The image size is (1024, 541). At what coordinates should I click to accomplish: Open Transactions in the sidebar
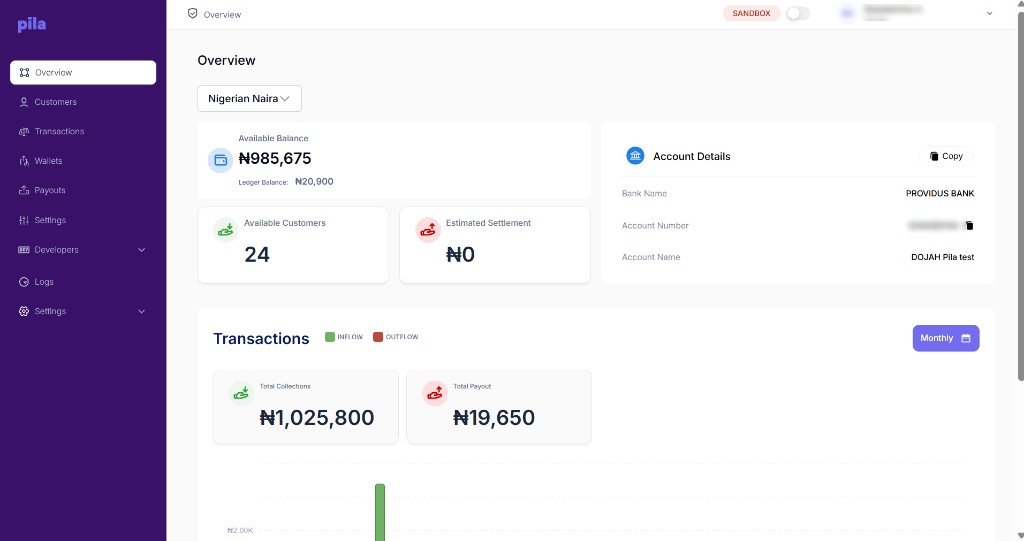[x=59, y=131]
